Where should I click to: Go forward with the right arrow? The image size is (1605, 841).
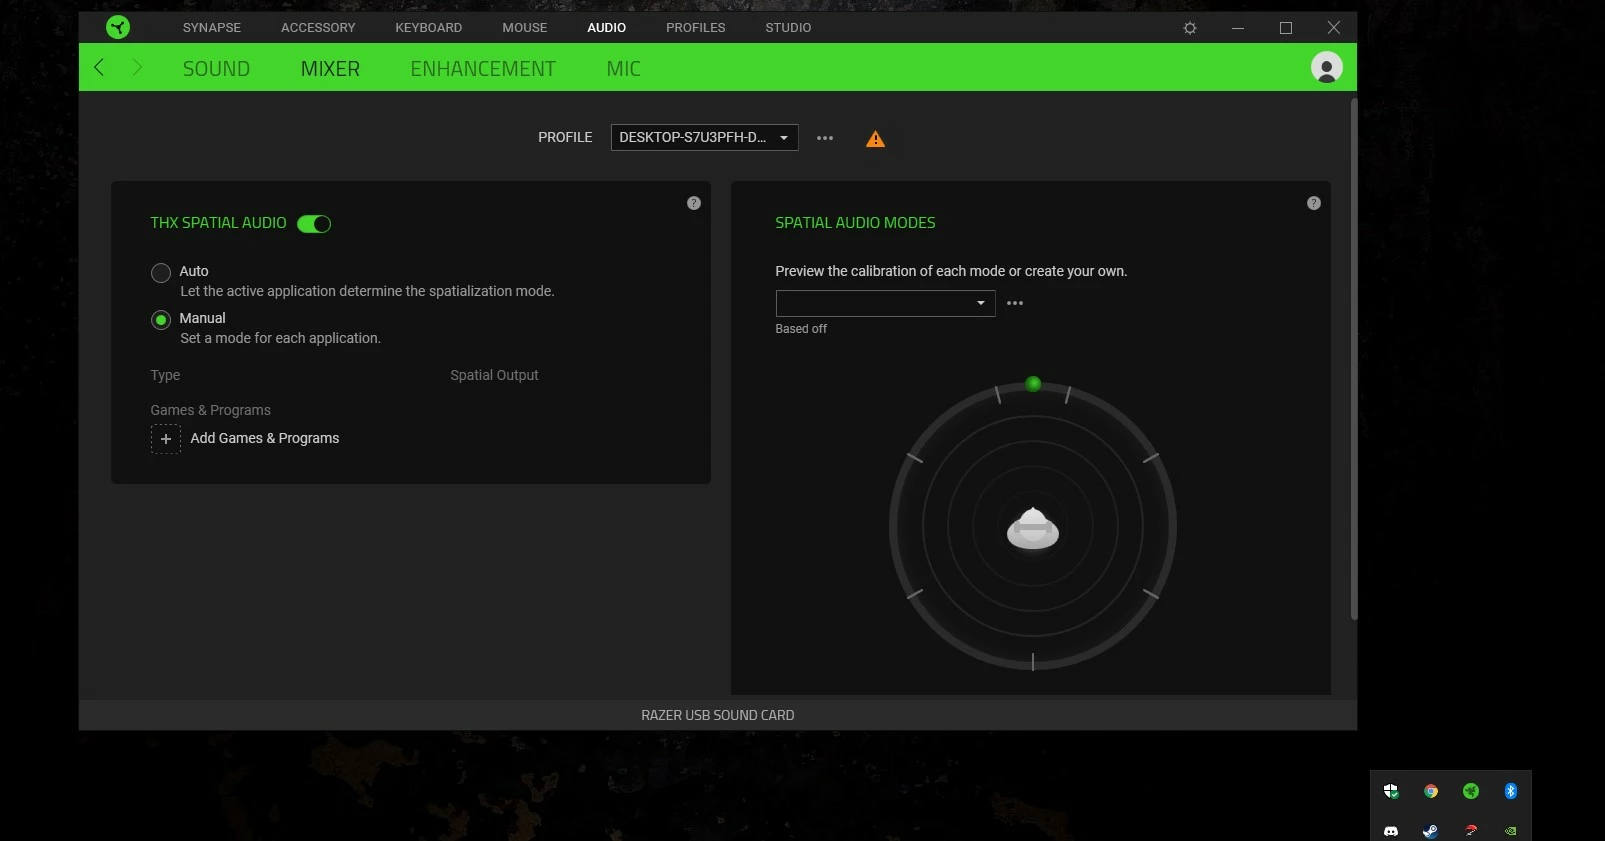tap(137, 67)
